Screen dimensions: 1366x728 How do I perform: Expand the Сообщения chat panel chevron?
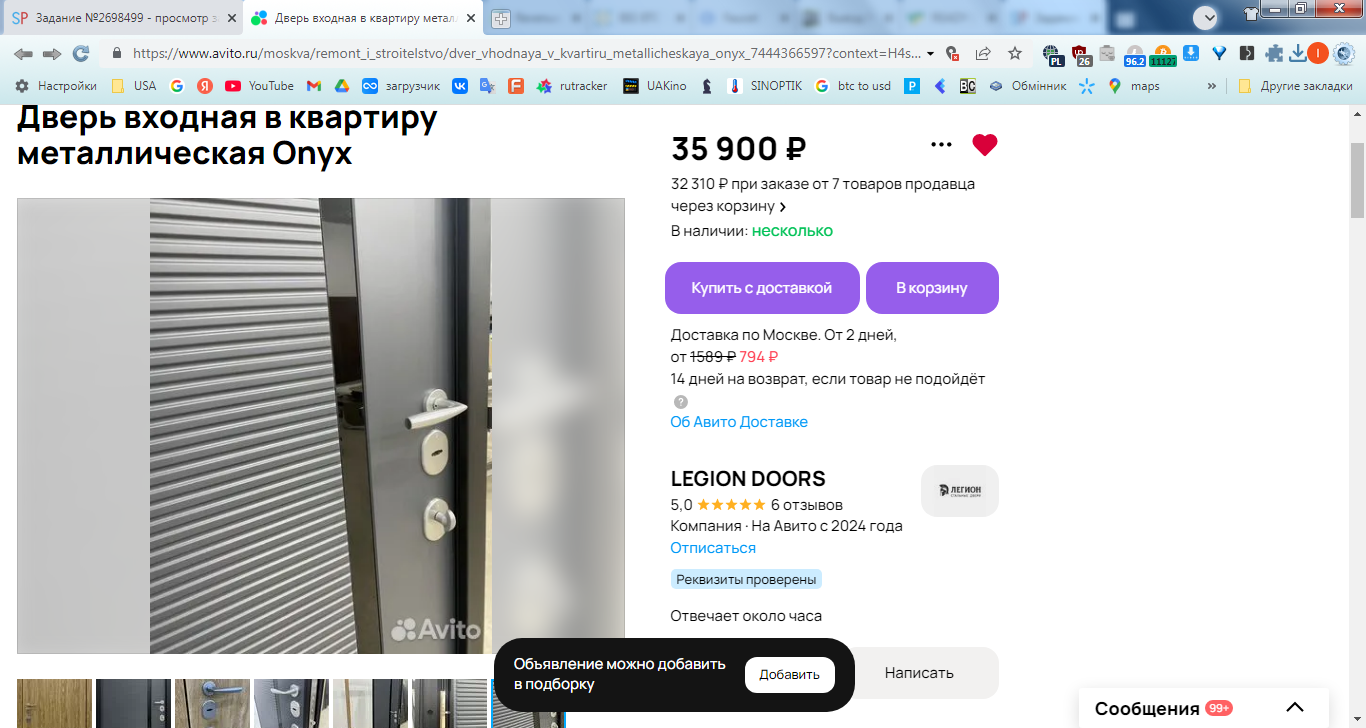point(1295,708)
